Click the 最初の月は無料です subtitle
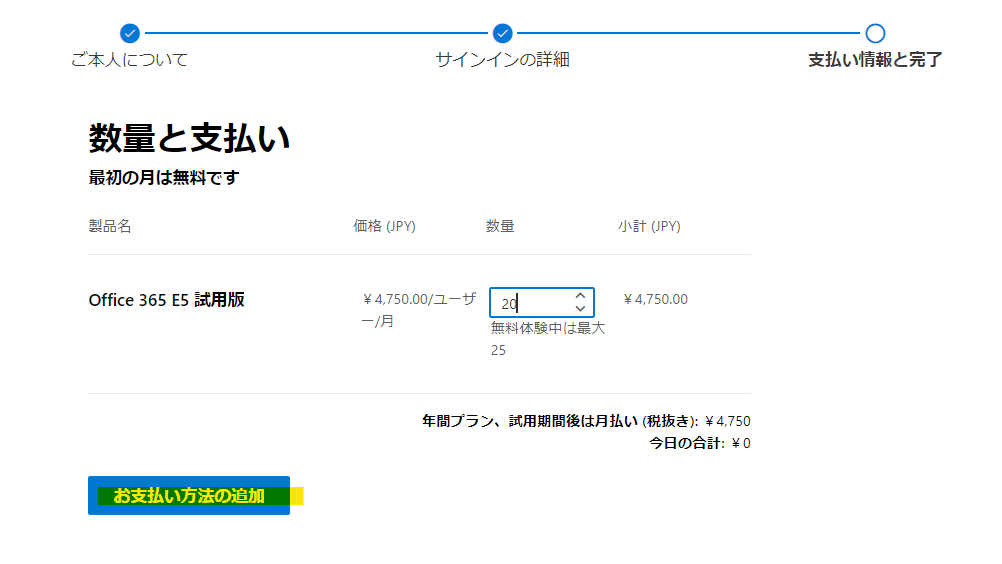Screen dimensions: 1002x564 tap(164, 178)
